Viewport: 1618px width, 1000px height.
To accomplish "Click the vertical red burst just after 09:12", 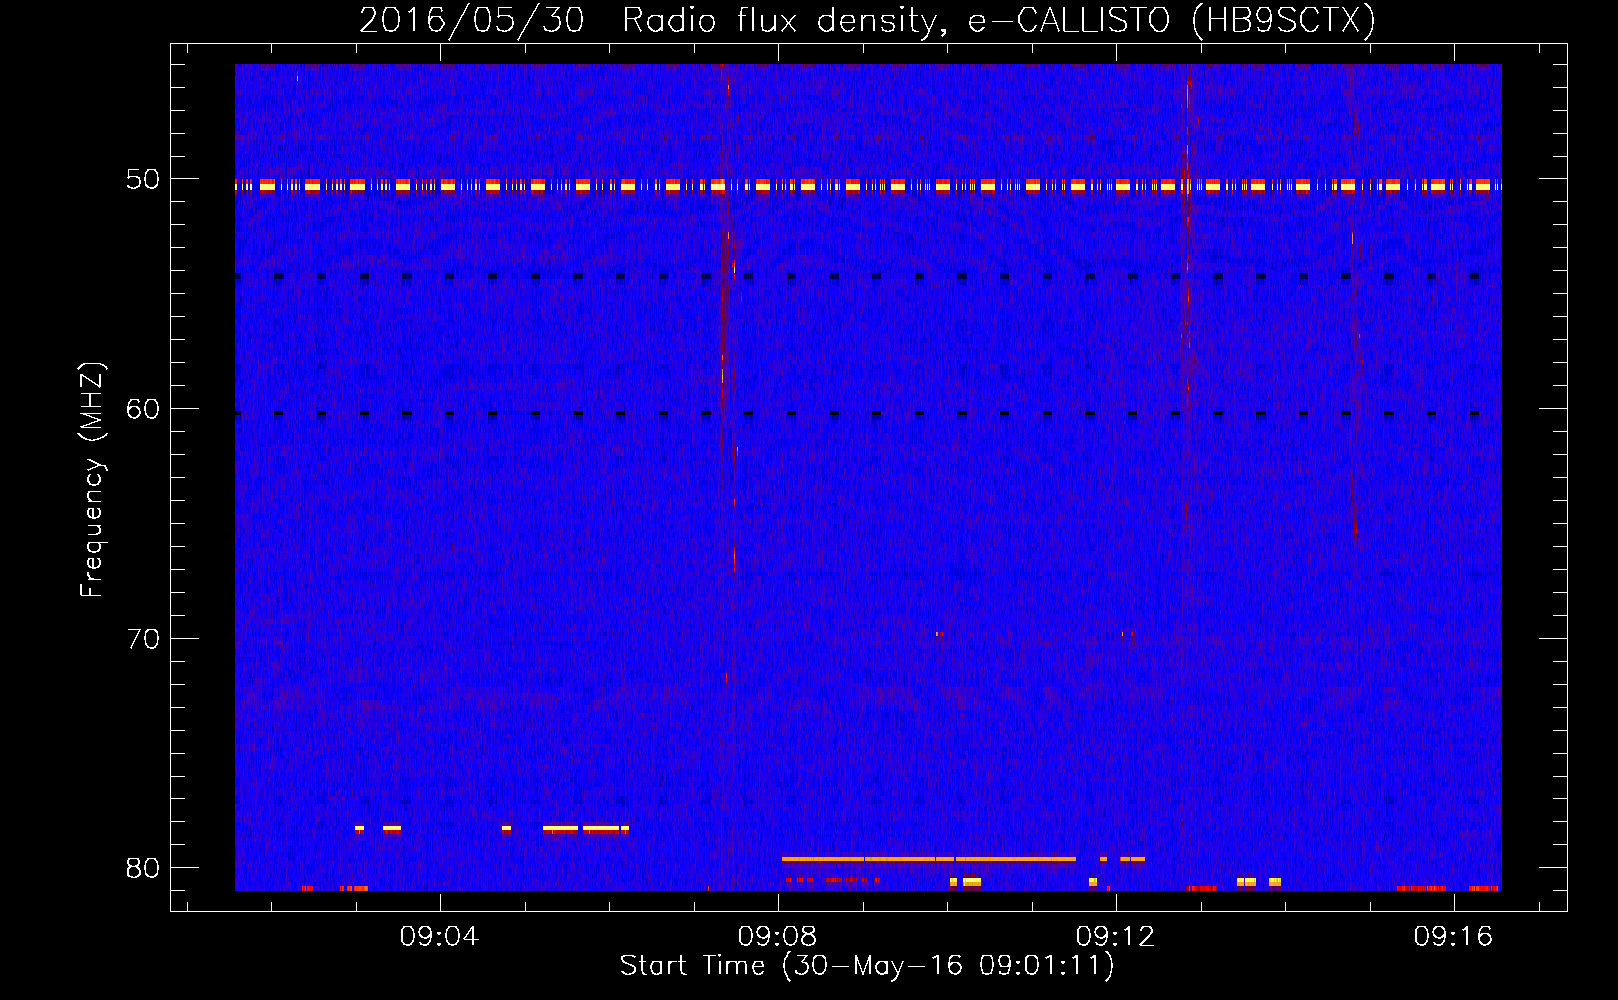I will pos(1187,300).
